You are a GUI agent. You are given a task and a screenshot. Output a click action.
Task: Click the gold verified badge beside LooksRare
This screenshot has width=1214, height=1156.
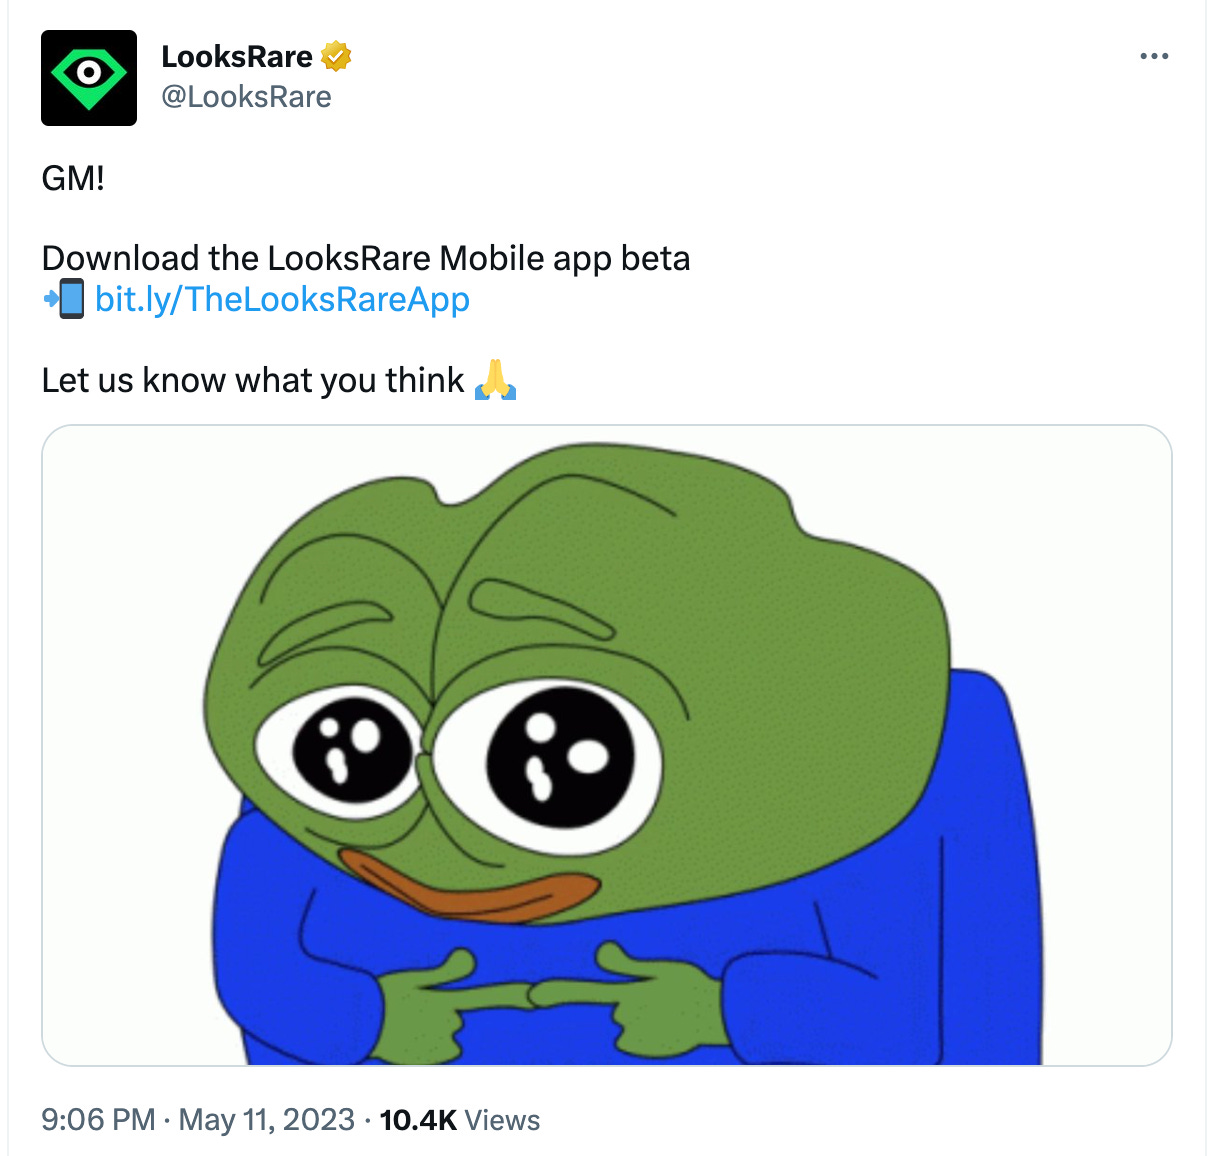pyautogui.click(x=336, y=57)
